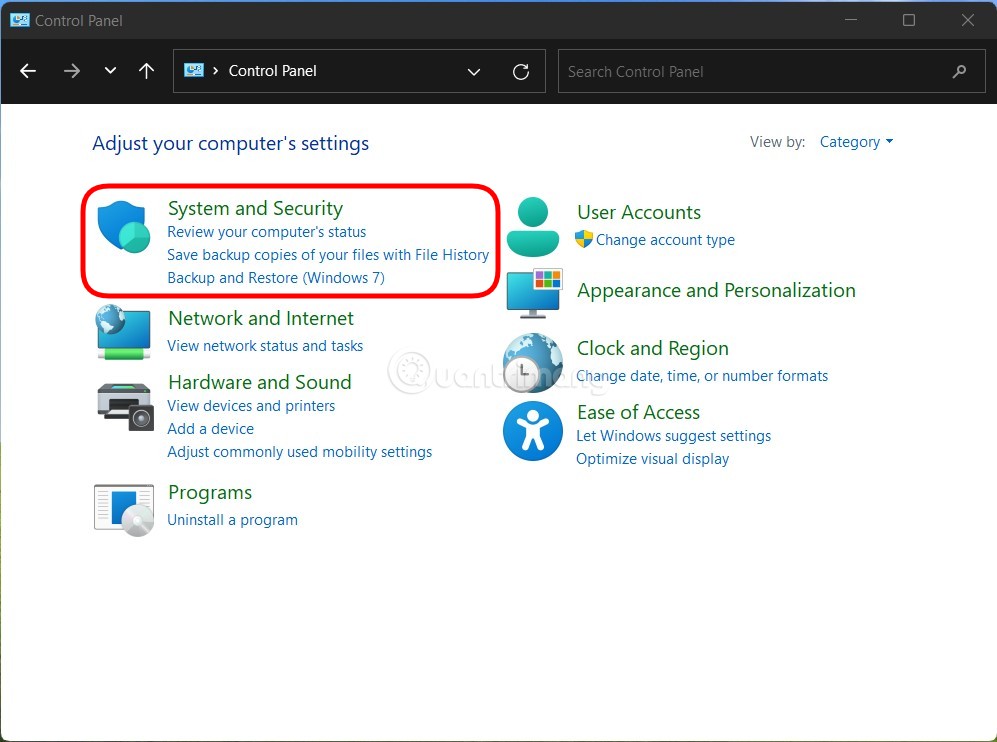Click the System and Security shield icon
This screenshot has height=742, width=997.
tap(124, 226)
